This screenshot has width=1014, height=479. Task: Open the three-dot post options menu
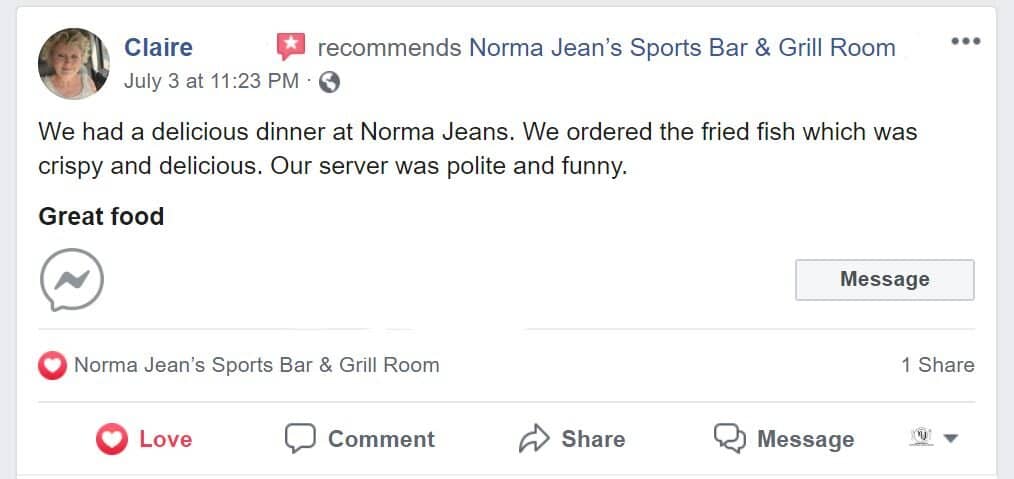tap(965, 42)
